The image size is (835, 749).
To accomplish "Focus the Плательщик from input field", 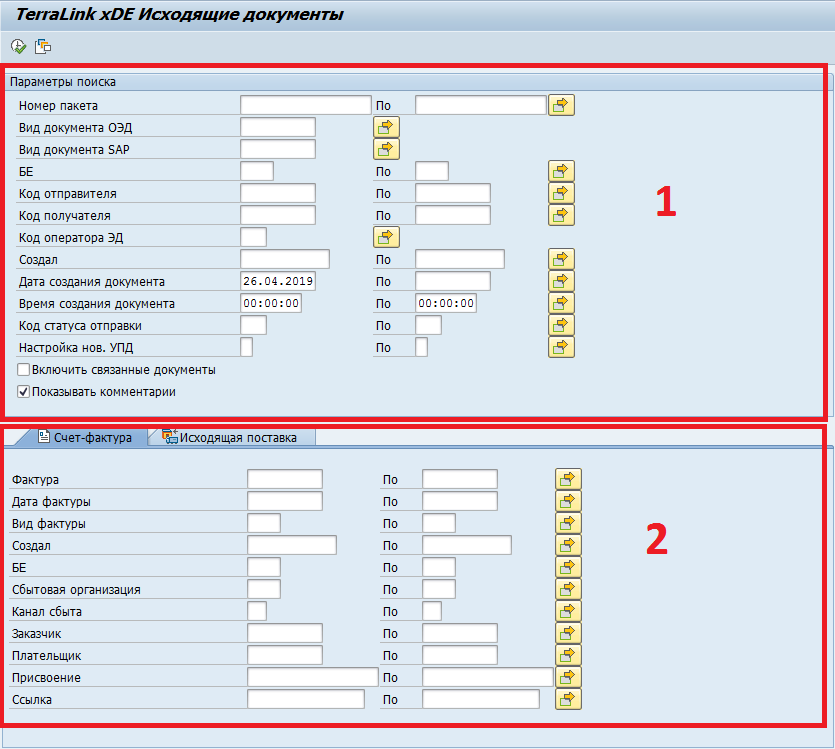I will click(284, 655).
